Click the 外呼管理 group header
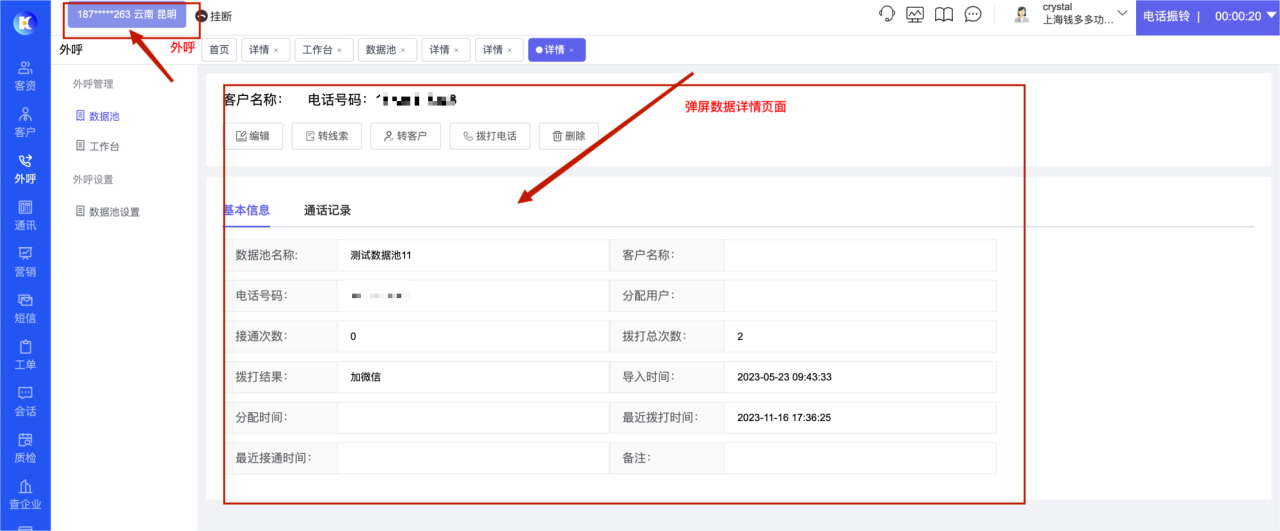This screenshot has width=1280, height=531. point(93,84)
